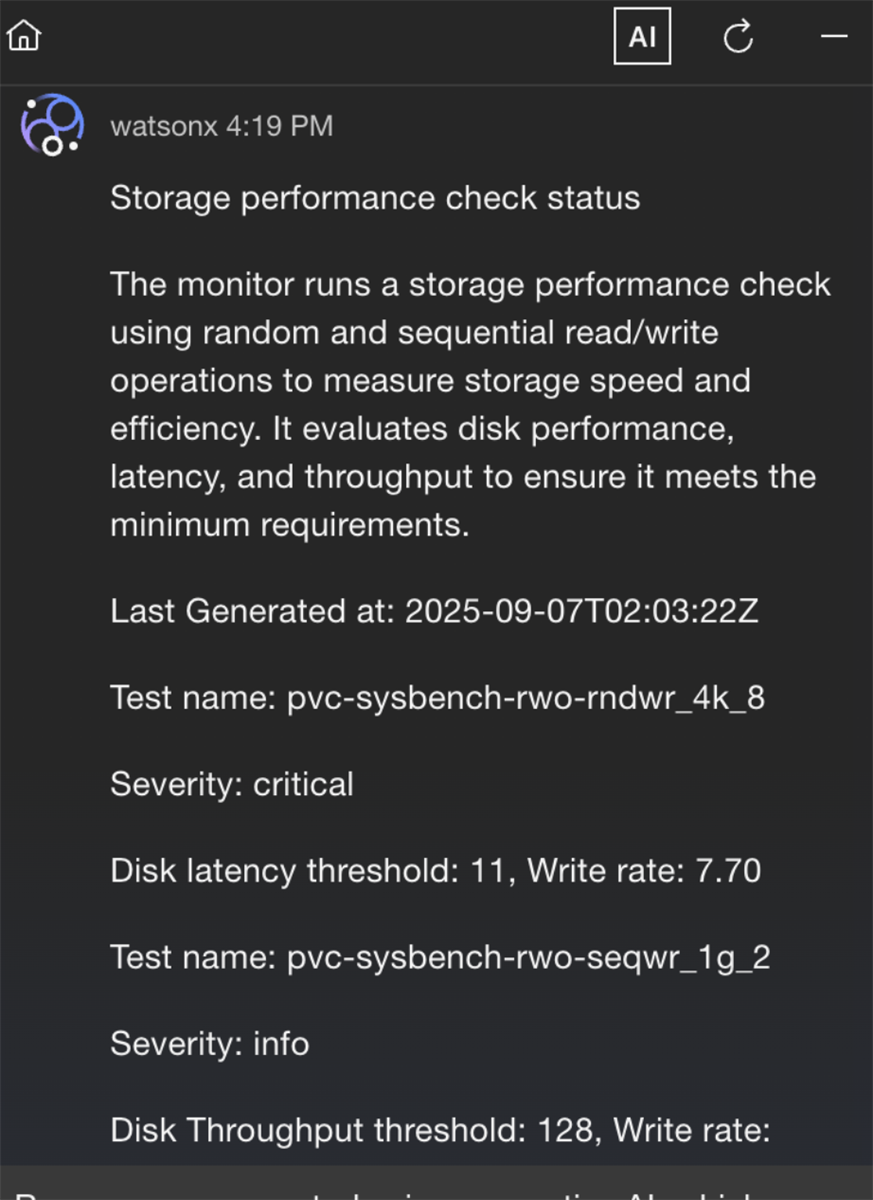Click the 2025-09-07T02:03:22Z timestamp value
Viewport: 873px width, 1200px height.
tap(581, 611)
